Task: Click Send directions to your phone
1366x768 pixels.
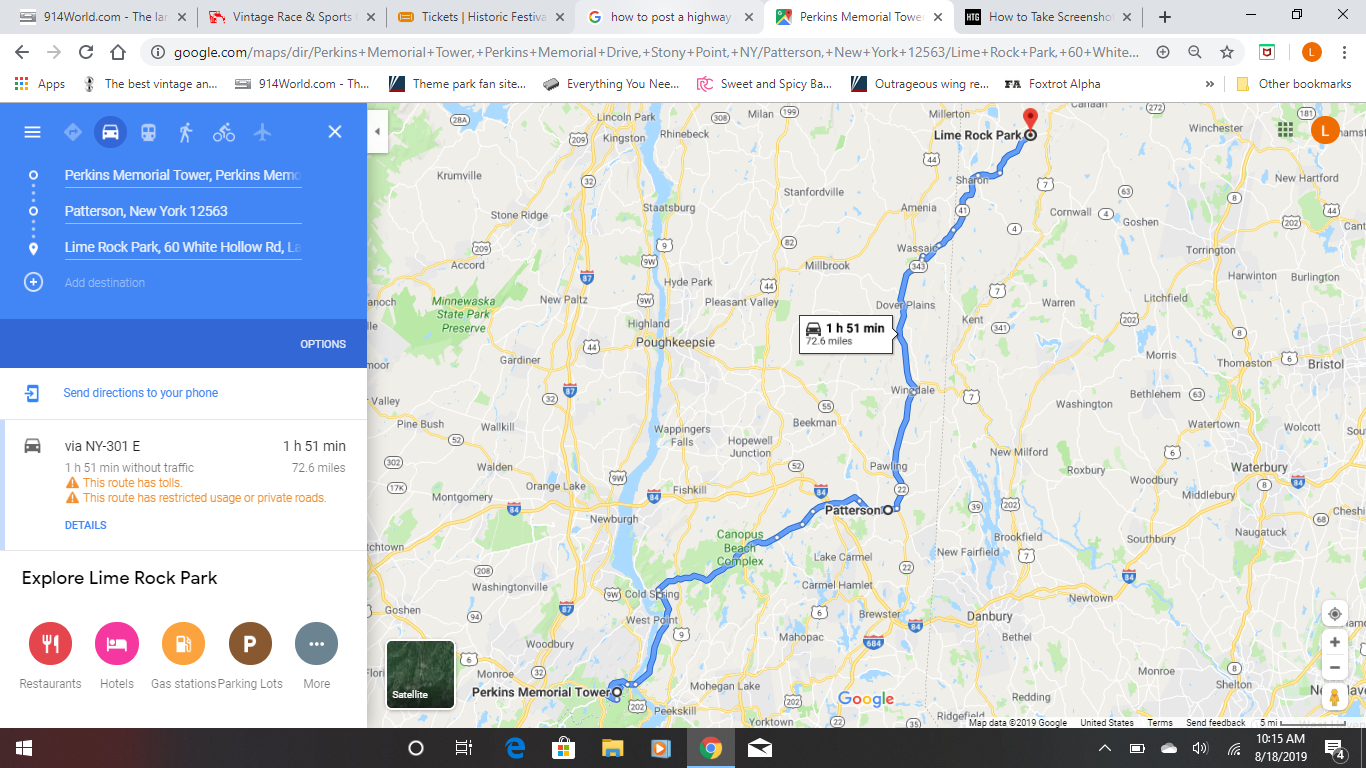Action: (140, 393)
